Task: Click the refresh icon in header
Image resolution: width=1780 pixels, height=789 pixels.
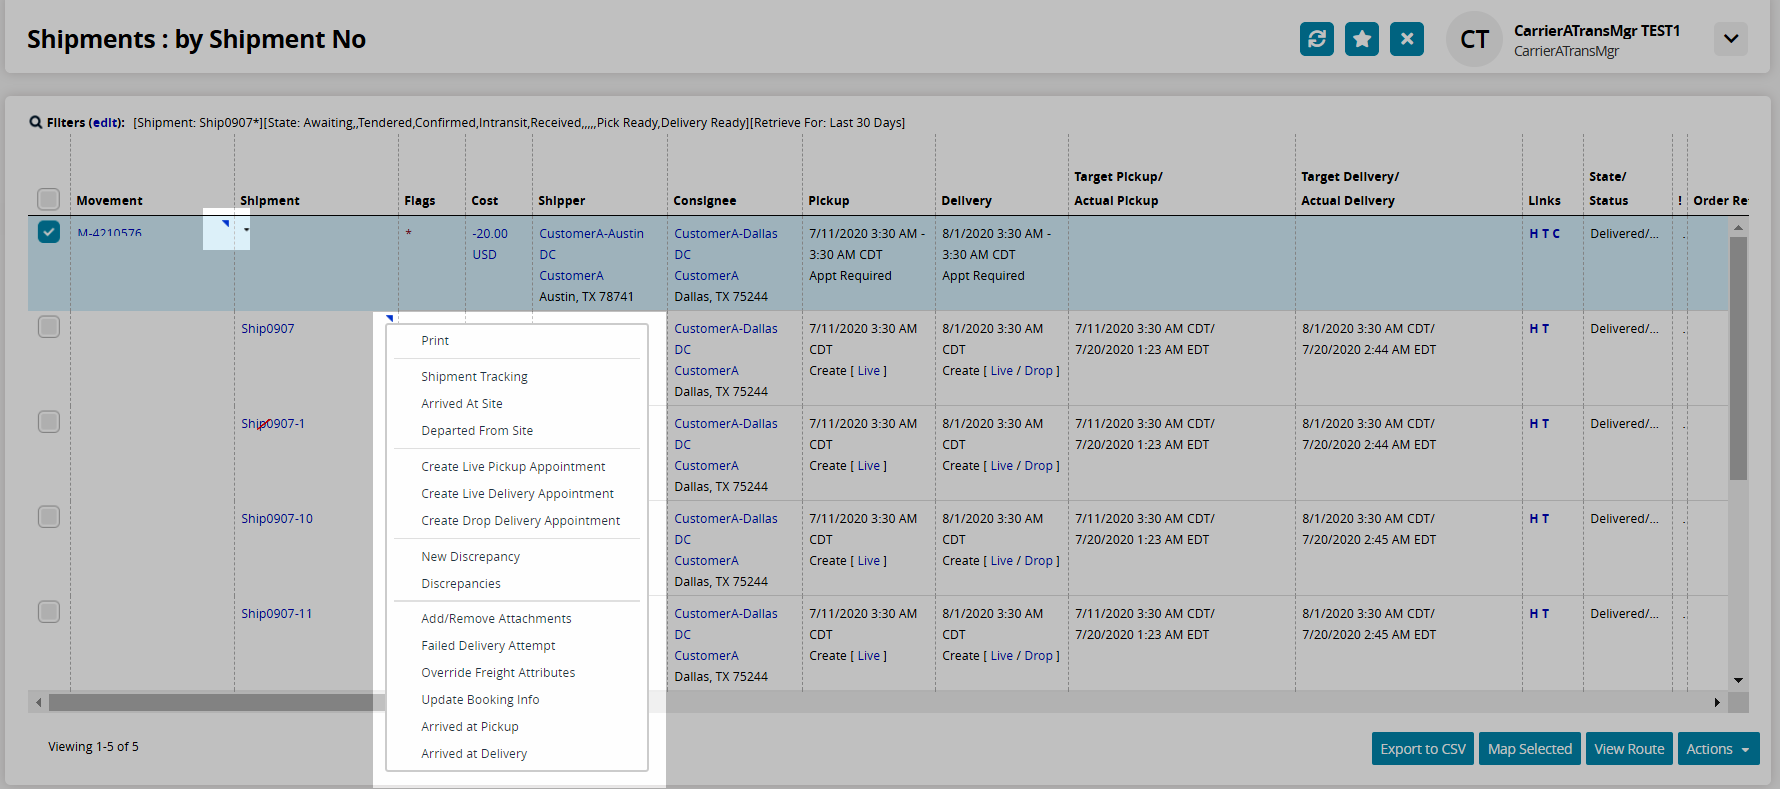Action: [x=1316, y=39]
